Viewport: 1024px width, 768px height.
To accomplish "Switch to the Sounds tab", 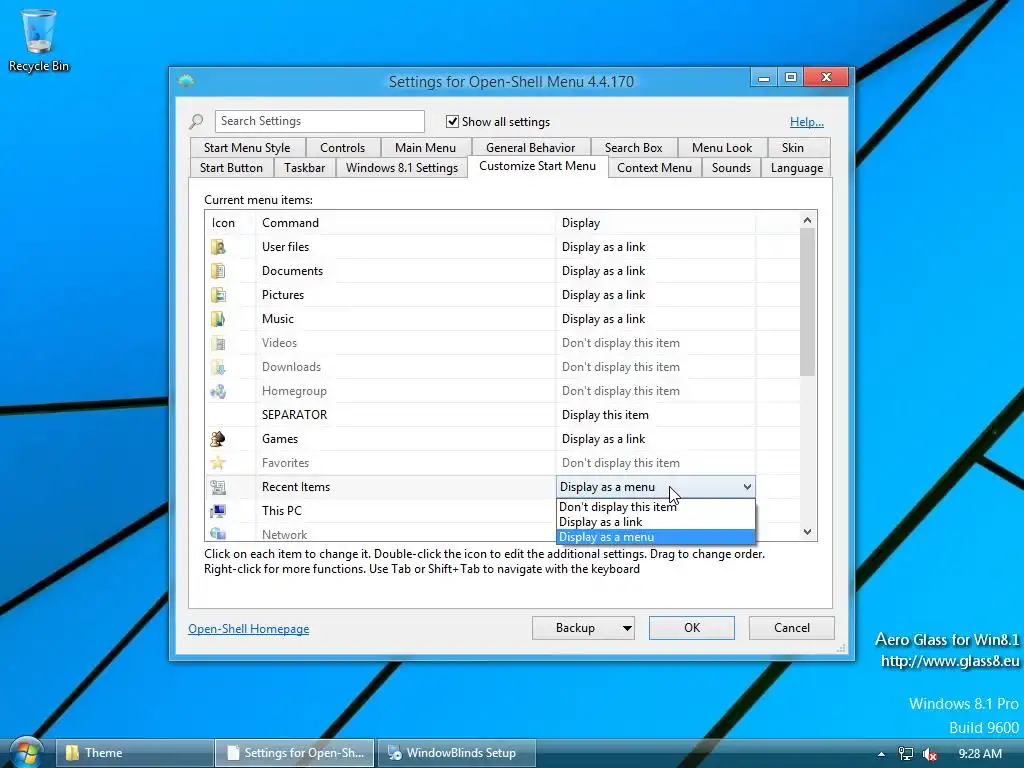I will pos(731,168).
